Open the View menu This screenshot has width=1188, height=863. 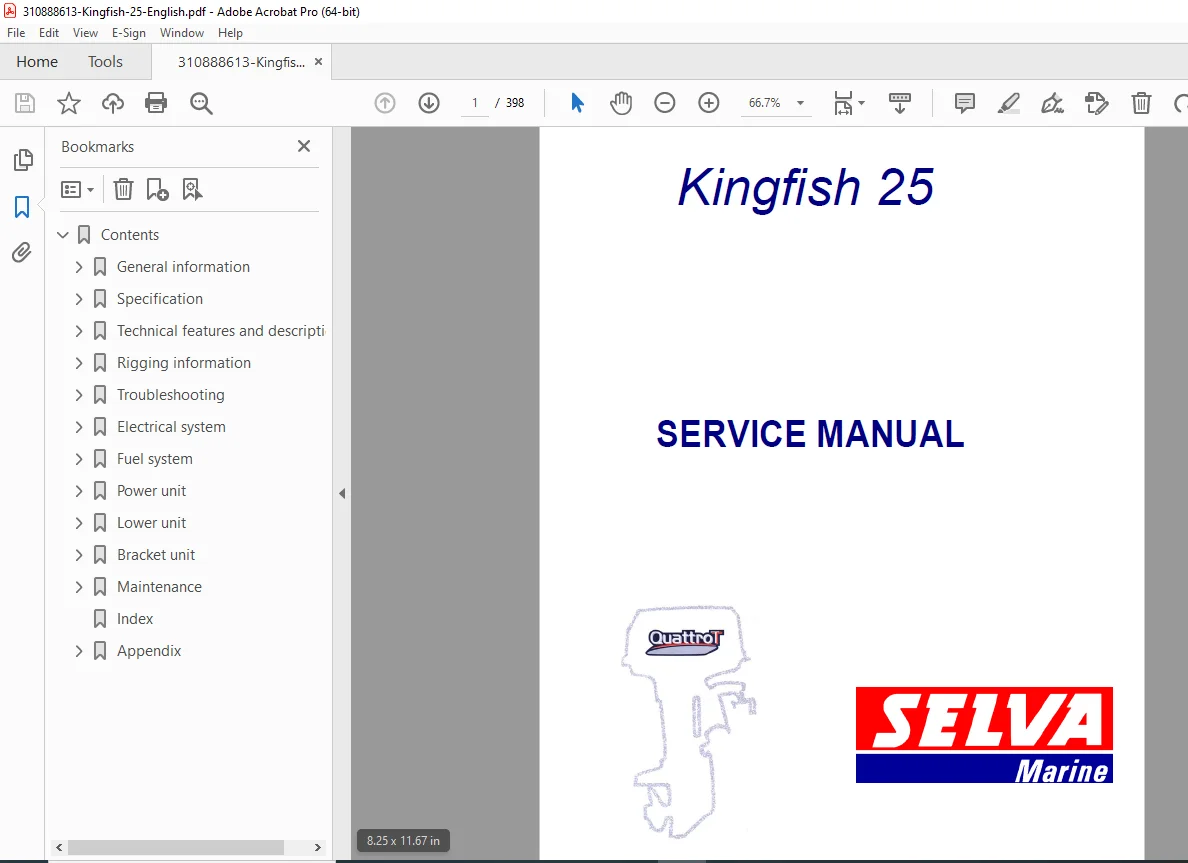[x=85, y=33]
